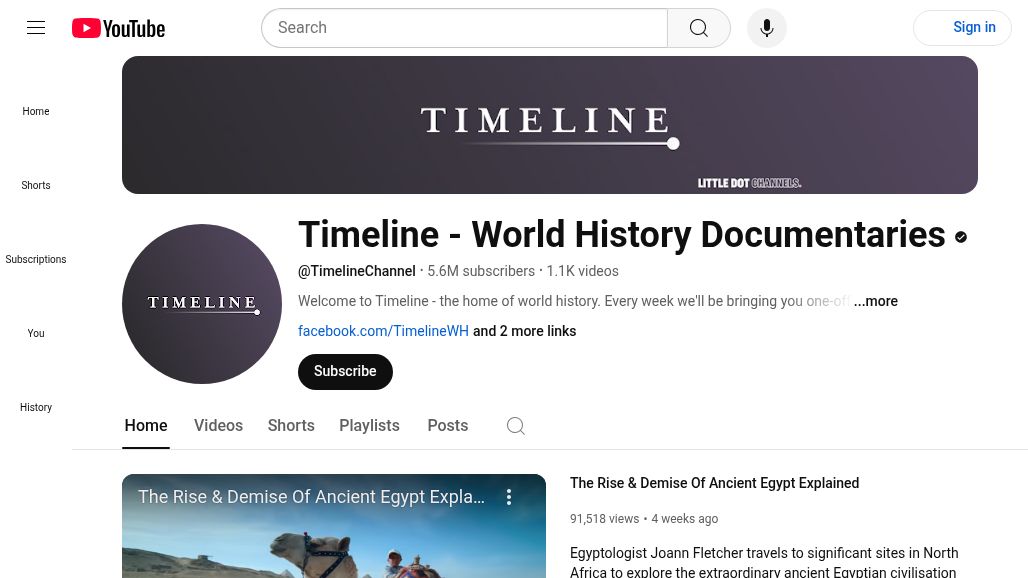Click the '5.6M subscribers' text
This screenshot has height=578, width=1028.
click(481, 271)
